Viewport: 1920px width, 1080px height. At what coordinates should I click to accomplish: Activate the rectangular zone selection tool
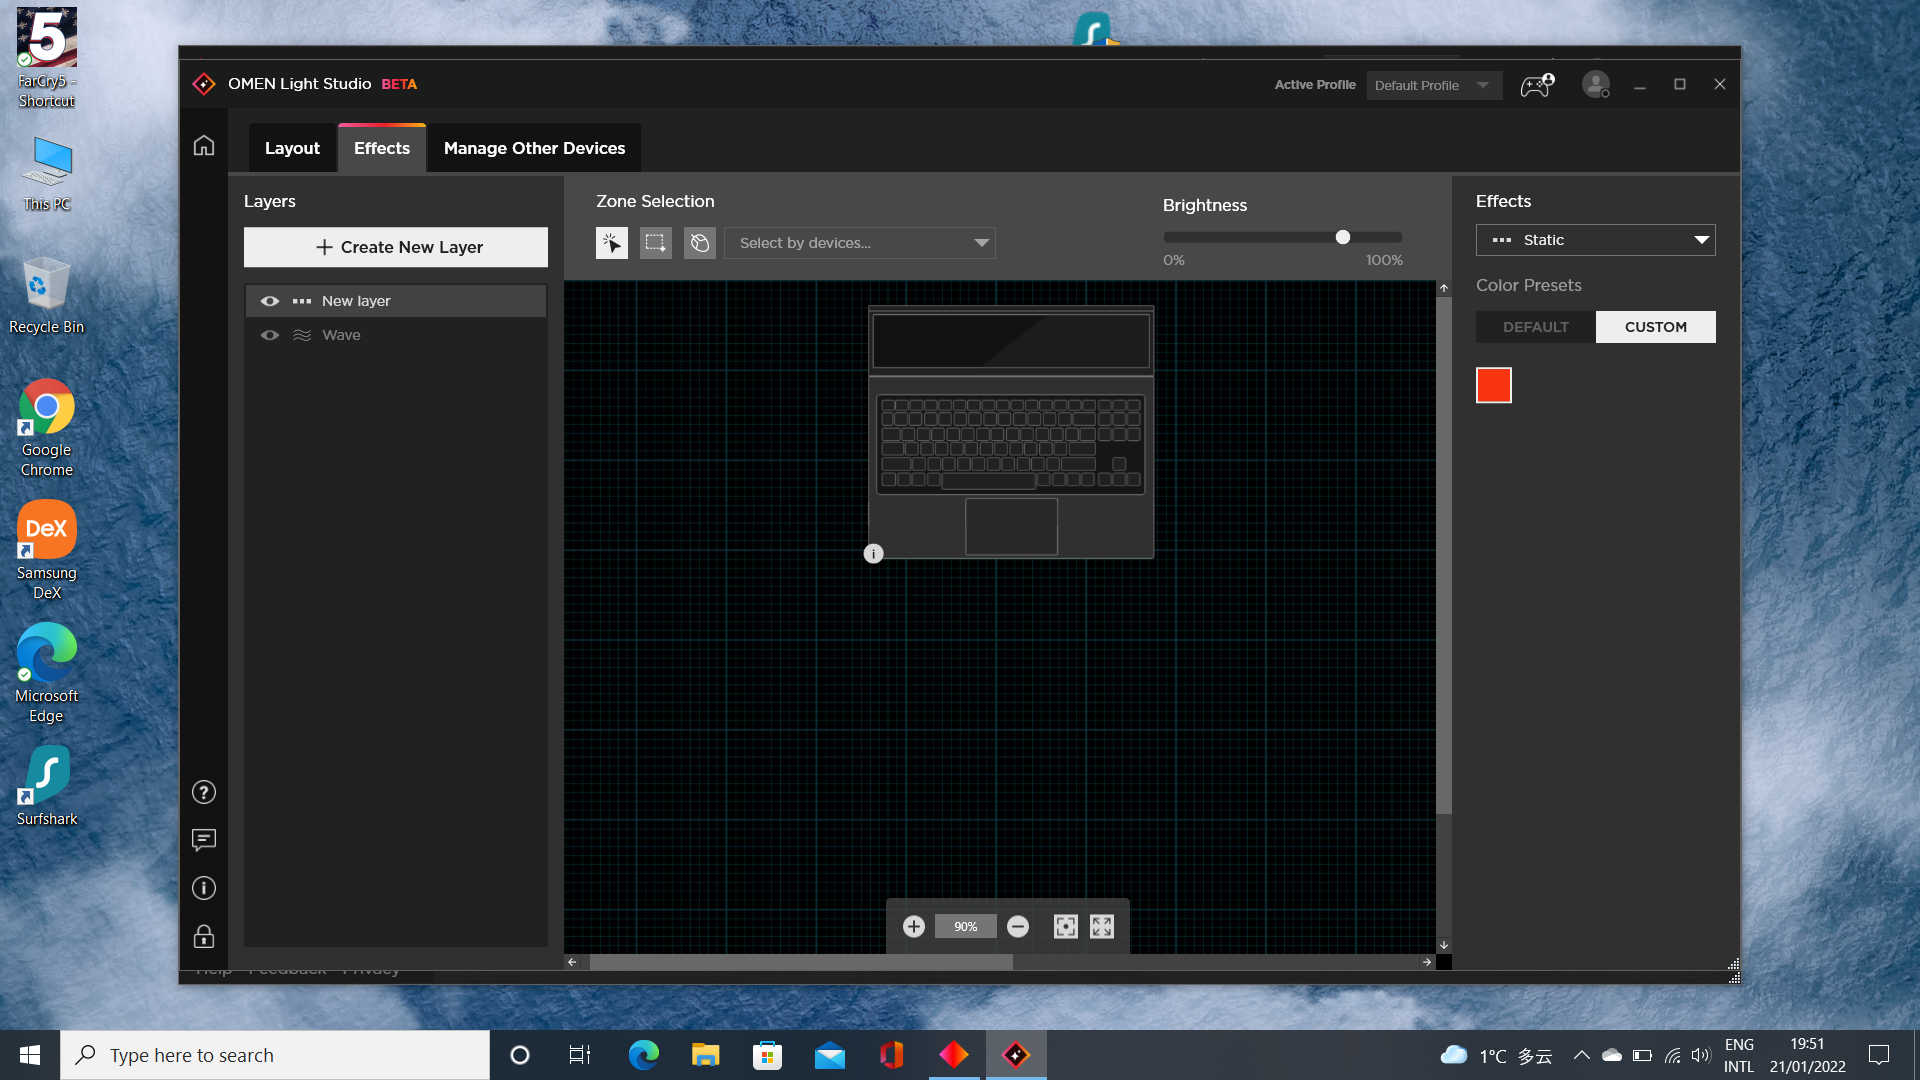(x=655, y=242)
